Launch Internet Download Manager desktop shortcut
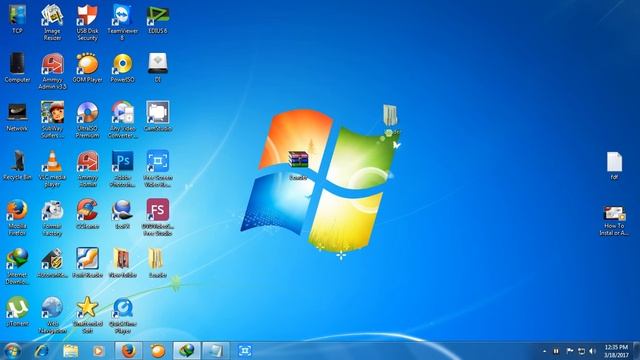The image size is (640, 360). (17, 267)
